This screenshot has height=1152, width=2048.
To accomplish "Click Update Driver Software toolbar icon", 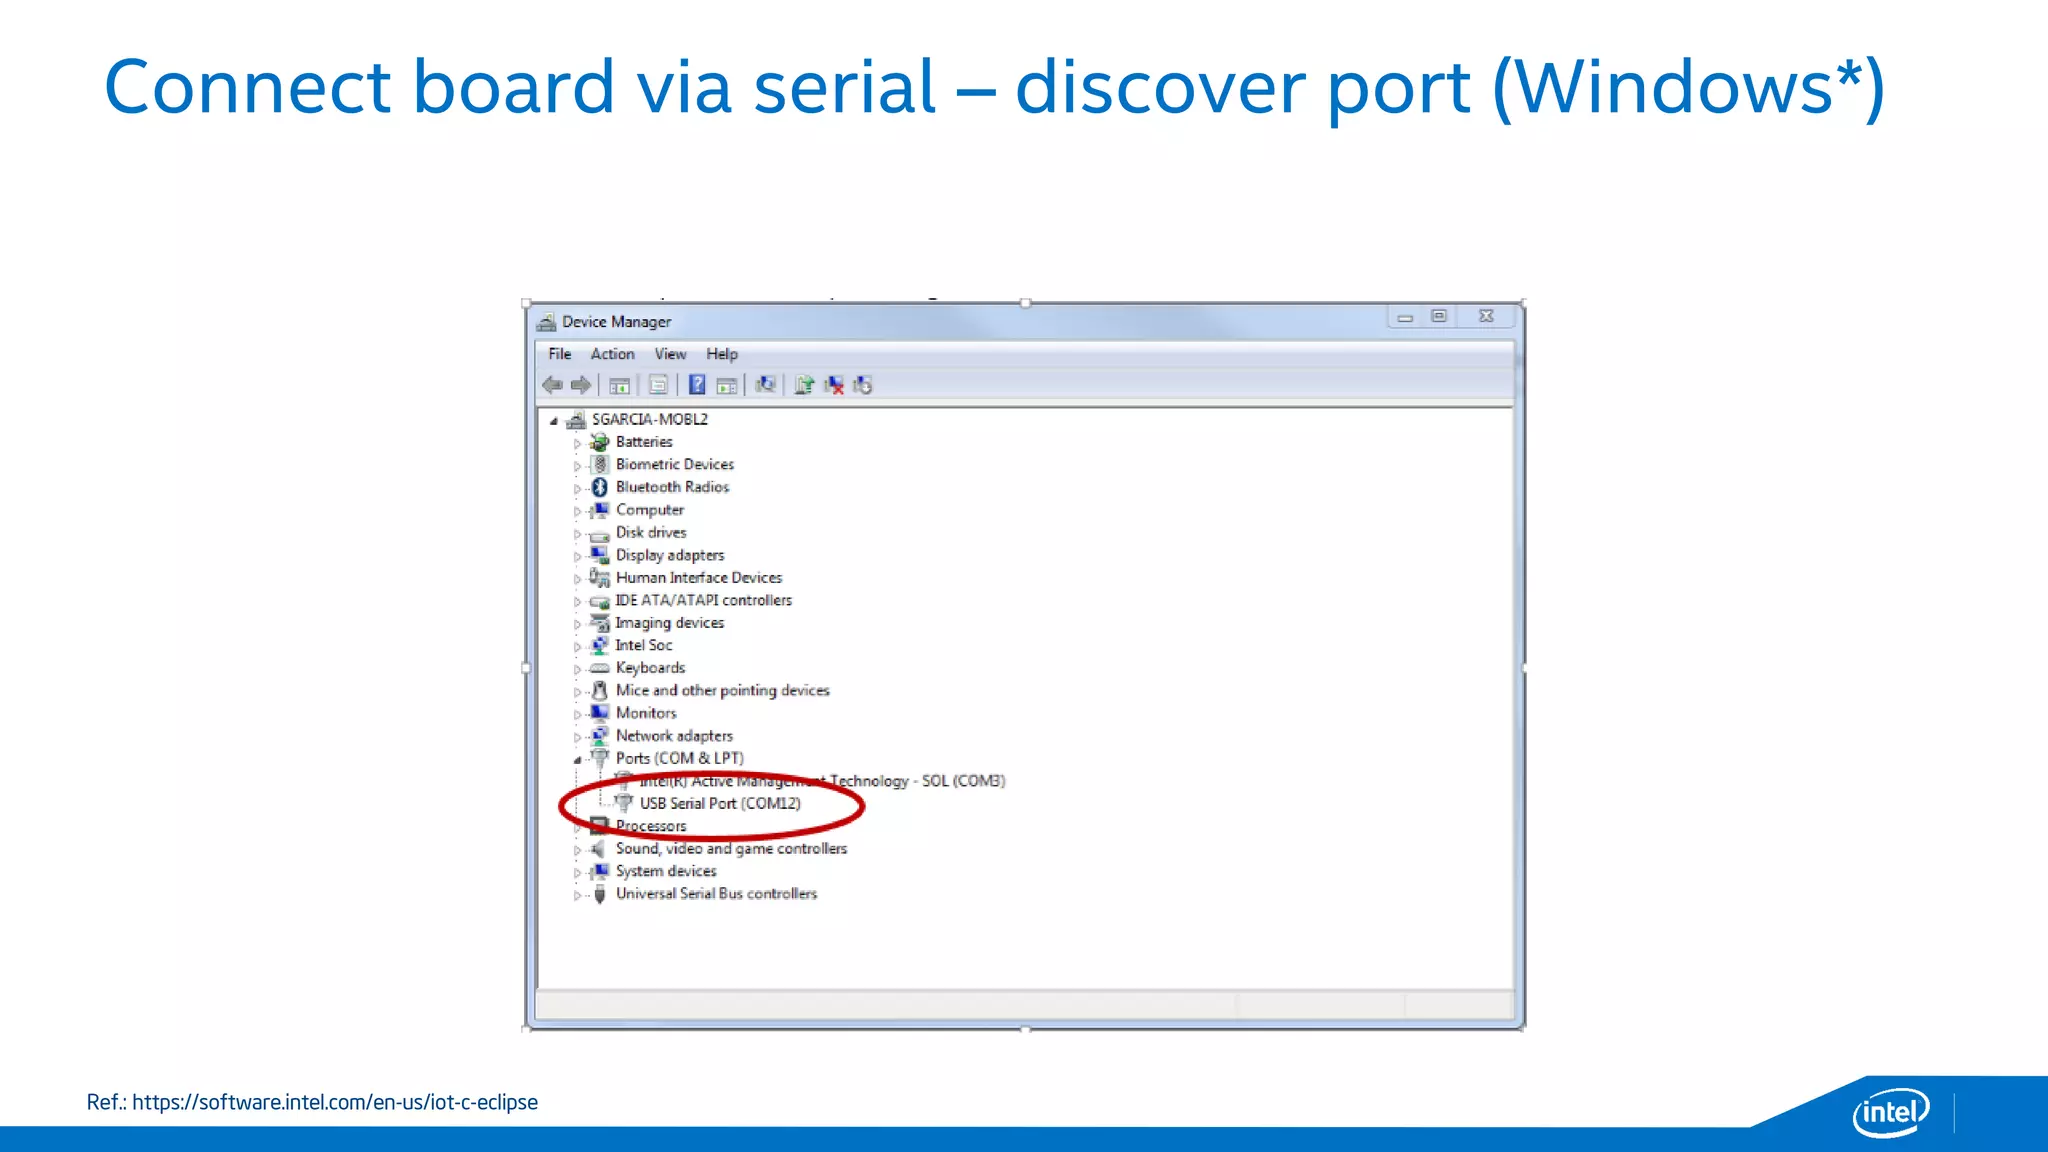I will [x=804, y=385].
